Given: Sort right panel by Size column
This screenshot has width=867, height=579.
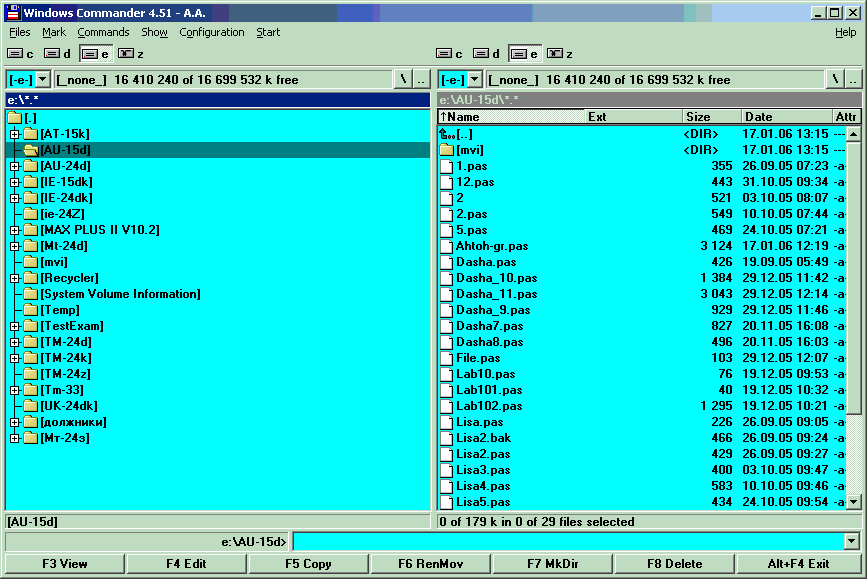Looking at the screenshot, I should [712, 117].
